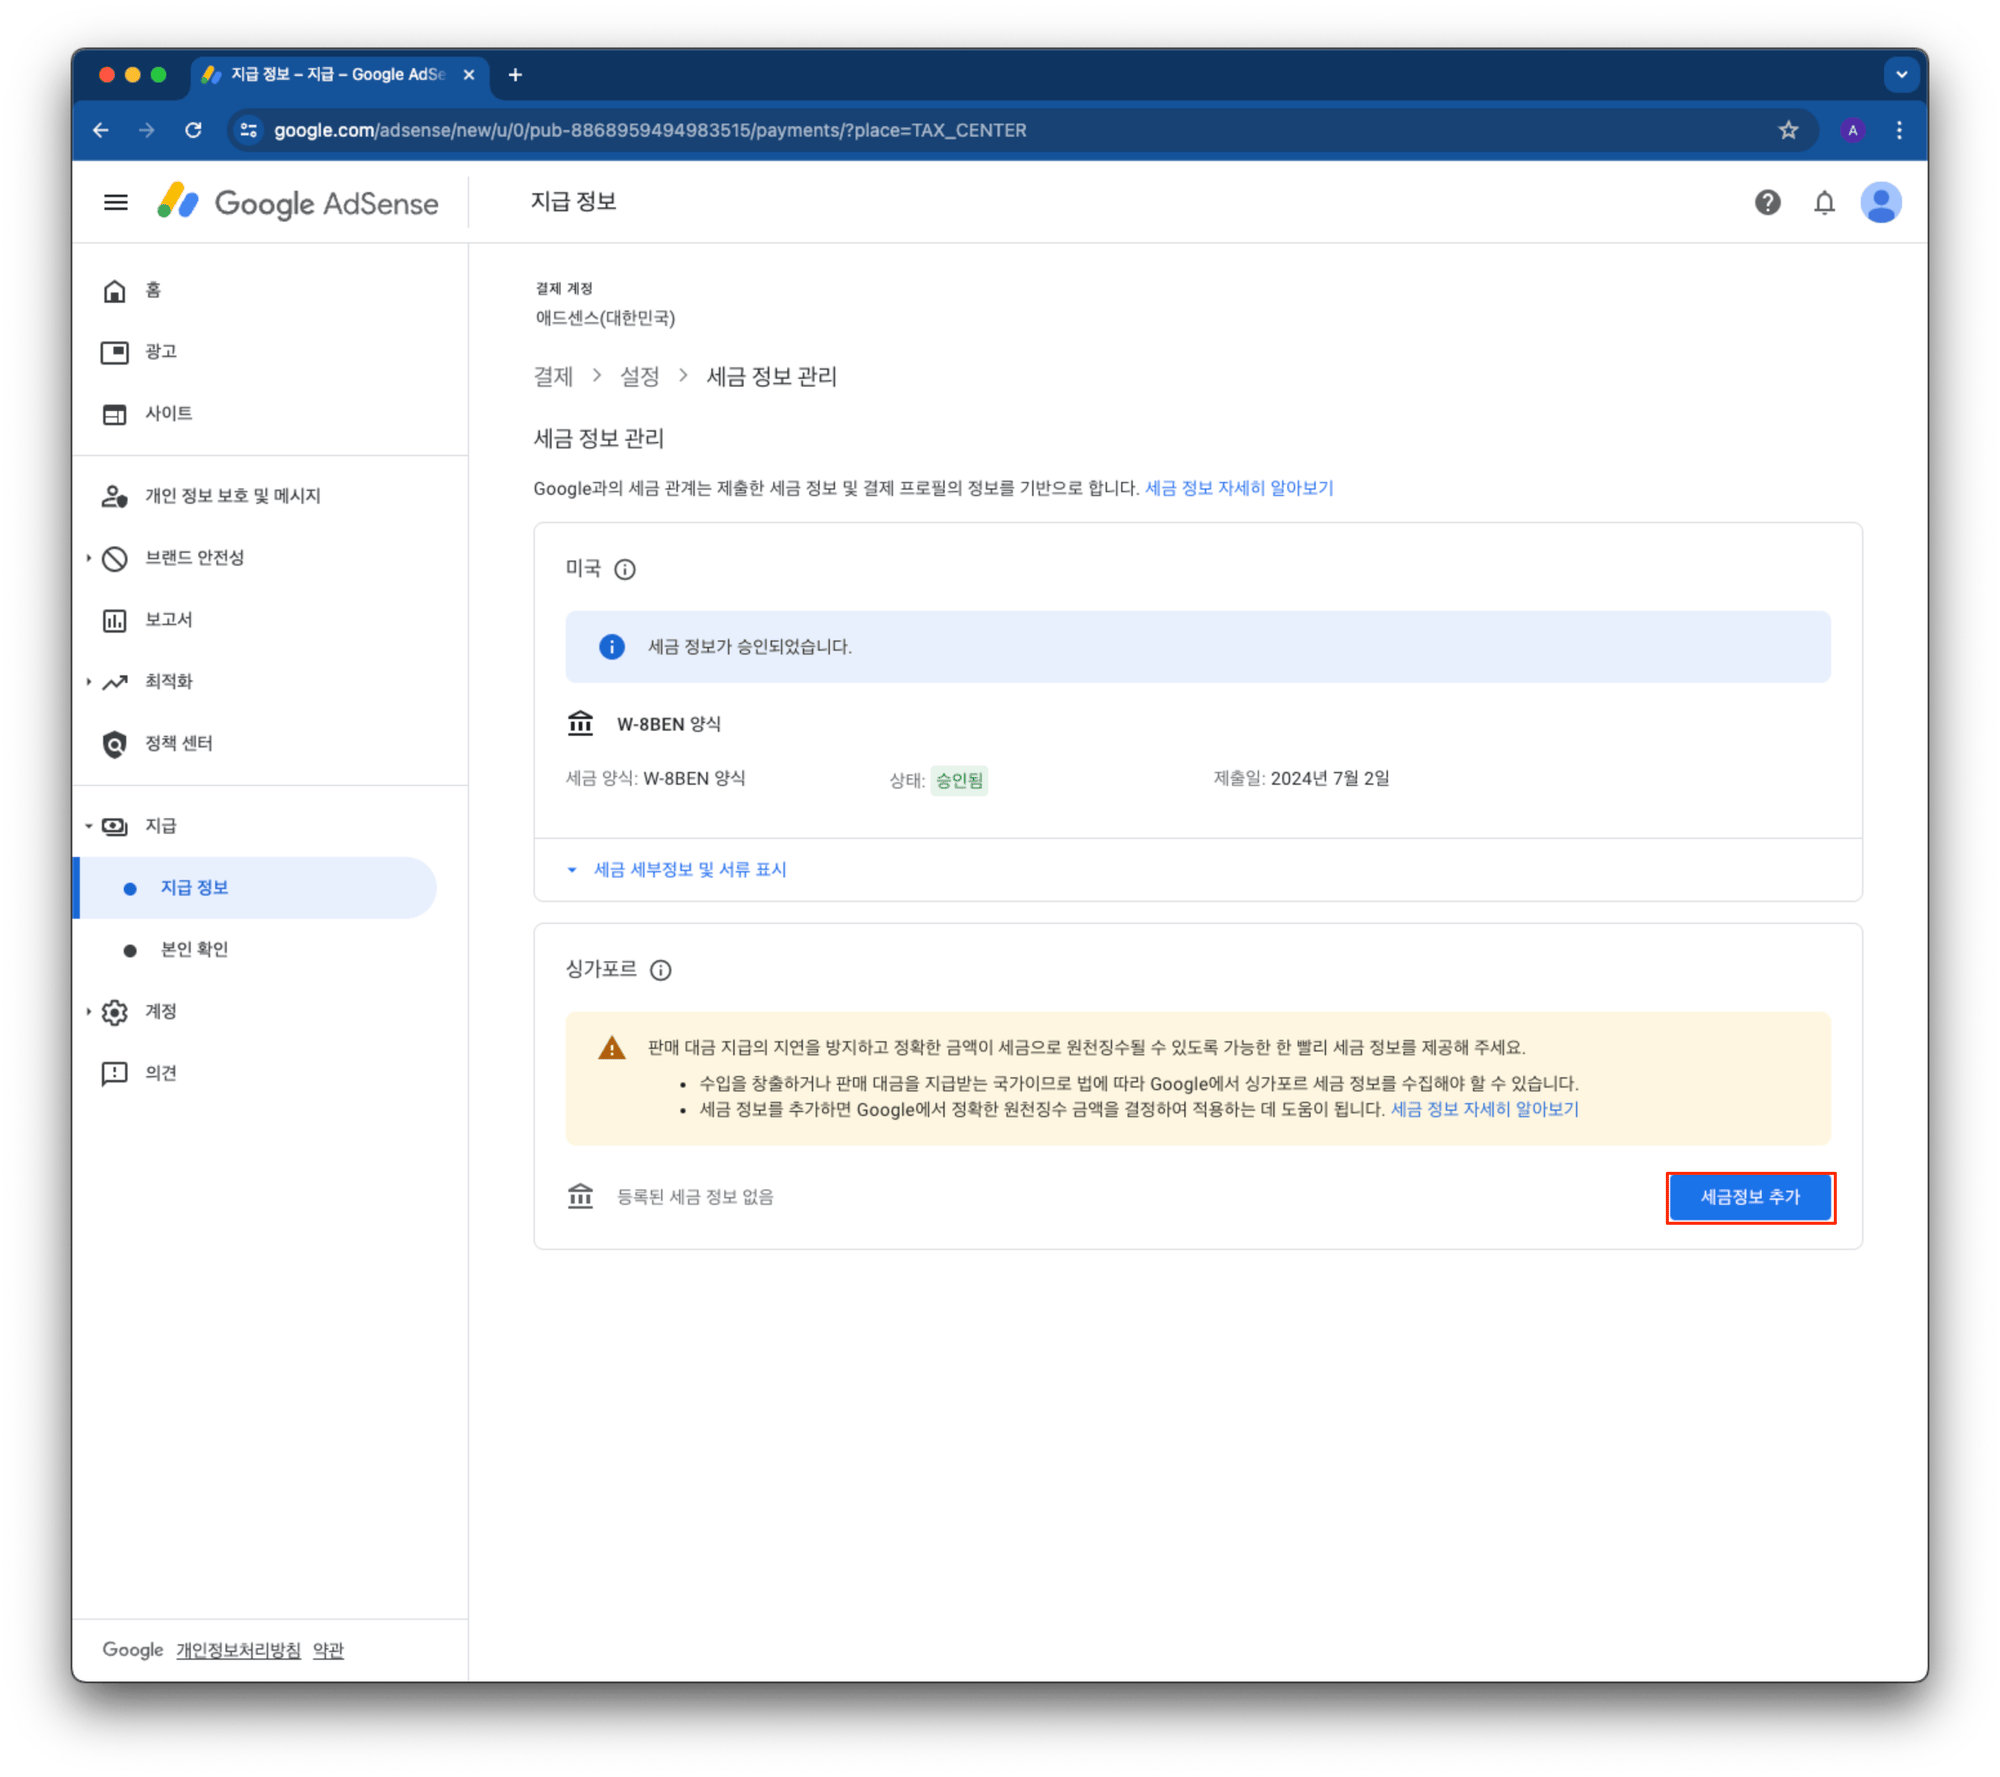This screenshot has height=1777, width=2000.
Task: Click the 세금정보 추가 button
Action: pos(1750,1197)
